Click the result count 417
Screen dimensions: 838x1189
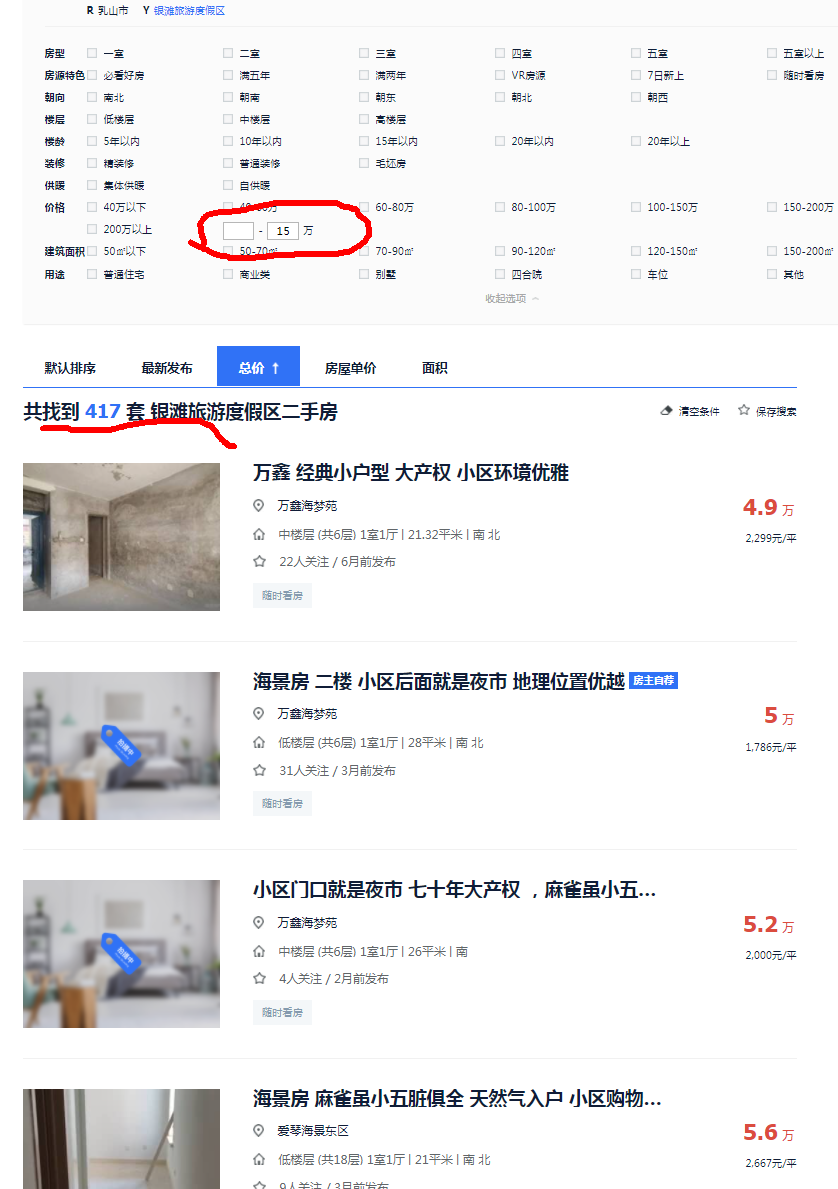103,411
